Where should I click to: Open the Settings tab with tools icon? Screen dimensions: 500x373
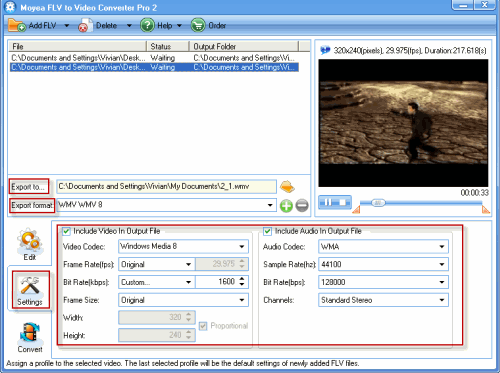(30, 290)
